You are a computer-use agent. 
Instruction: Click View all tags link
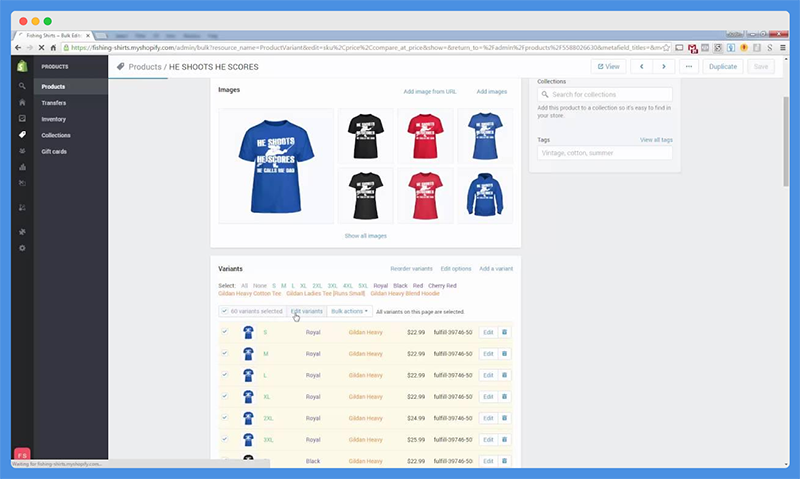tap(656, 140)
